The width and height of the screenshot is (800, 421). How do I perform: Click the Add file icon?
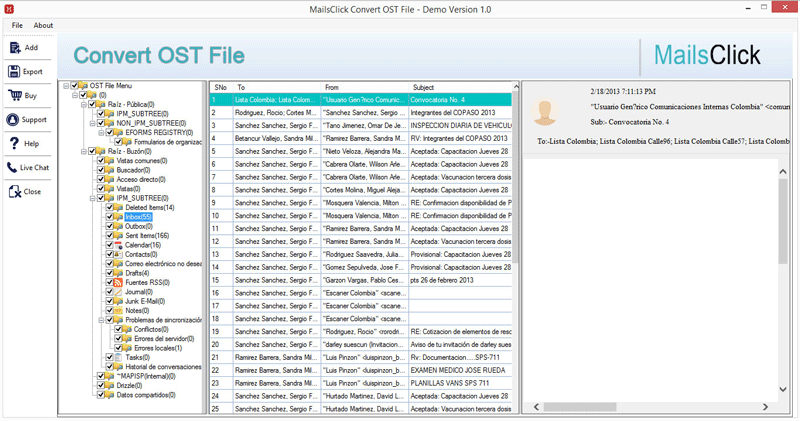[x=15, y=47]
